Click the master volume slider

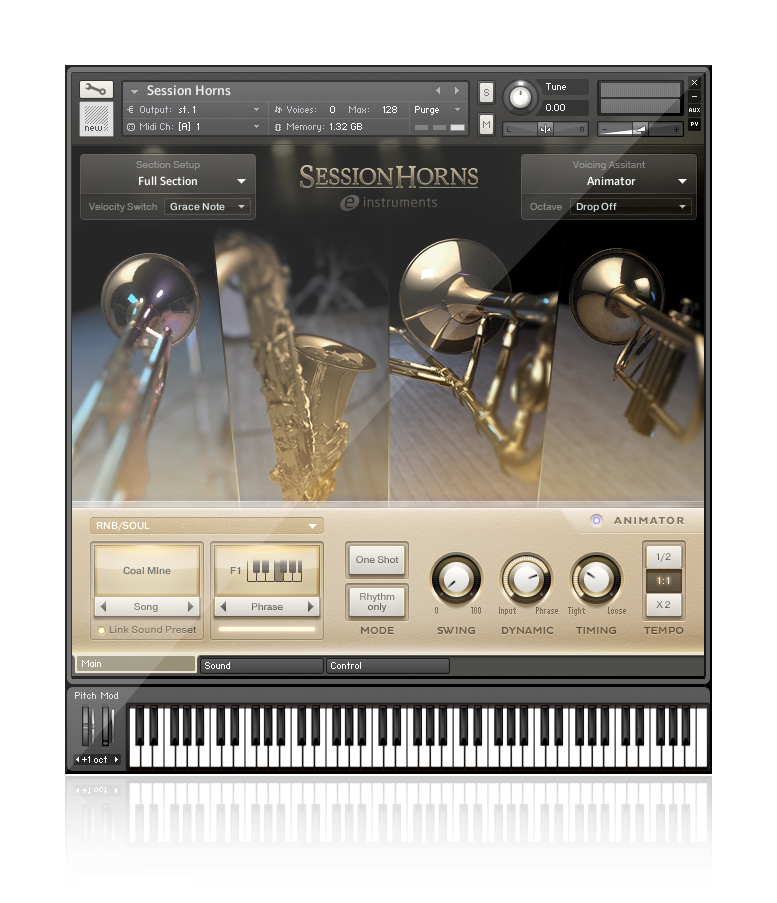(x=640, y=129)
